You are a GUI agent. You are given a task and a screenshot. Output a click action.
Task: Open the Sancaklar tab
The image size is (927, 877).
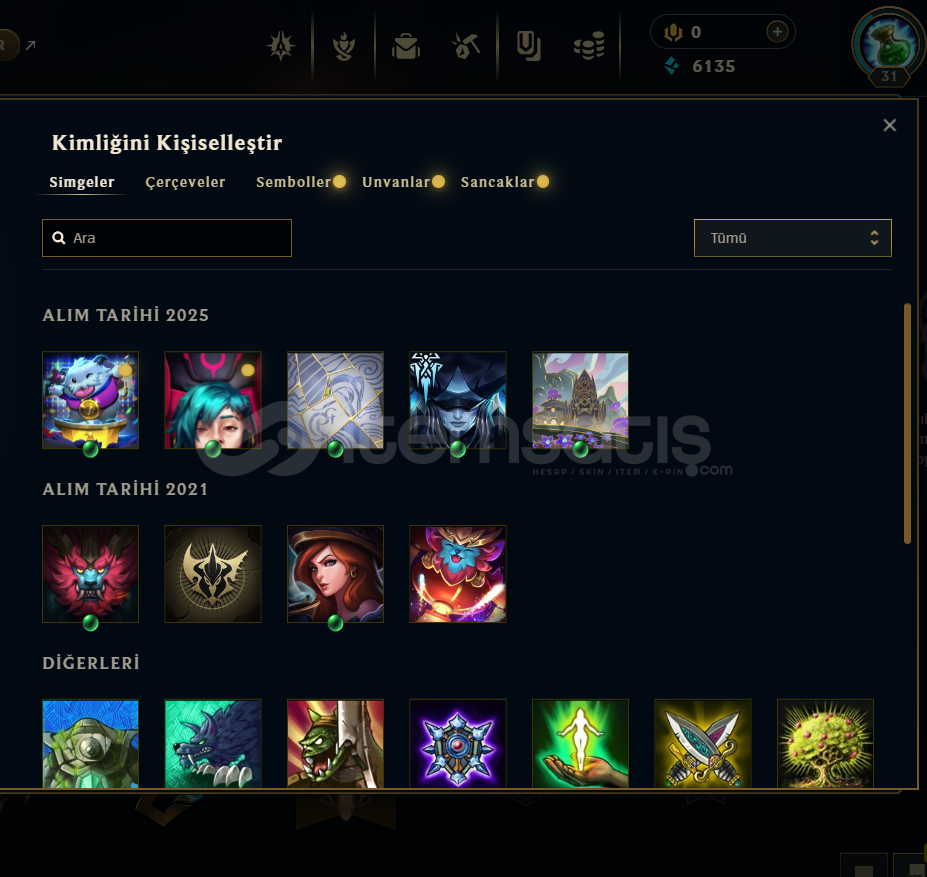[x=497, y=182]
